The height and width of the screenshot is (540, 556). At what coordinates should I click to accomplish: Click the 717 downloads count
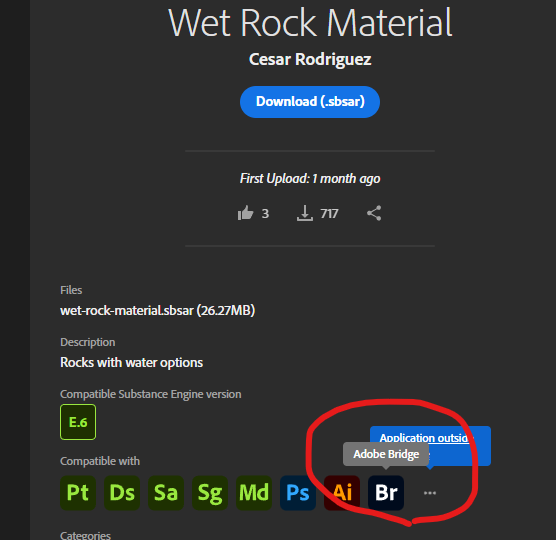pyautogui.click(x=329, y=213)
